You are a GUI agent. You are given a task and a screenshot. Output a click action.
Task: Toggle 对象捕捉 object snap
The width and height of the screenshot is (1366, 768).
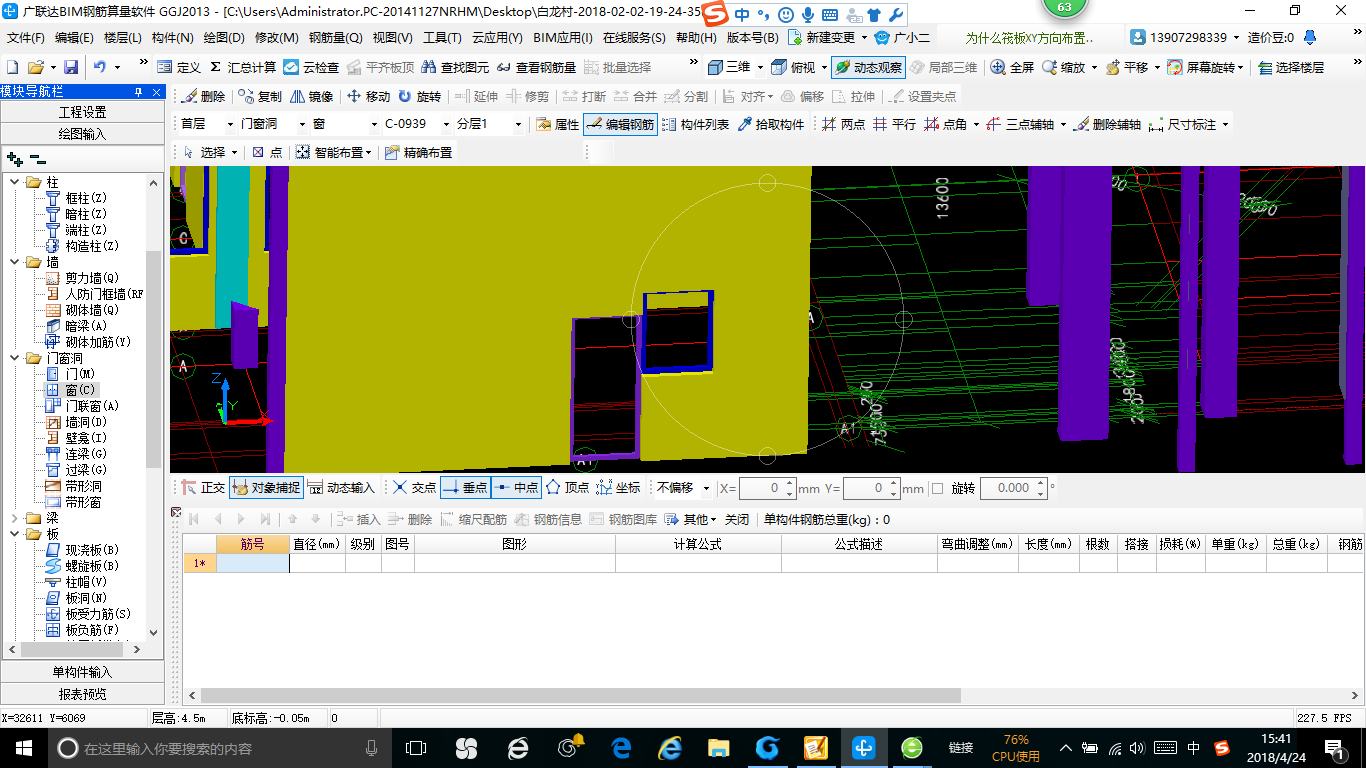pos(266,488)
